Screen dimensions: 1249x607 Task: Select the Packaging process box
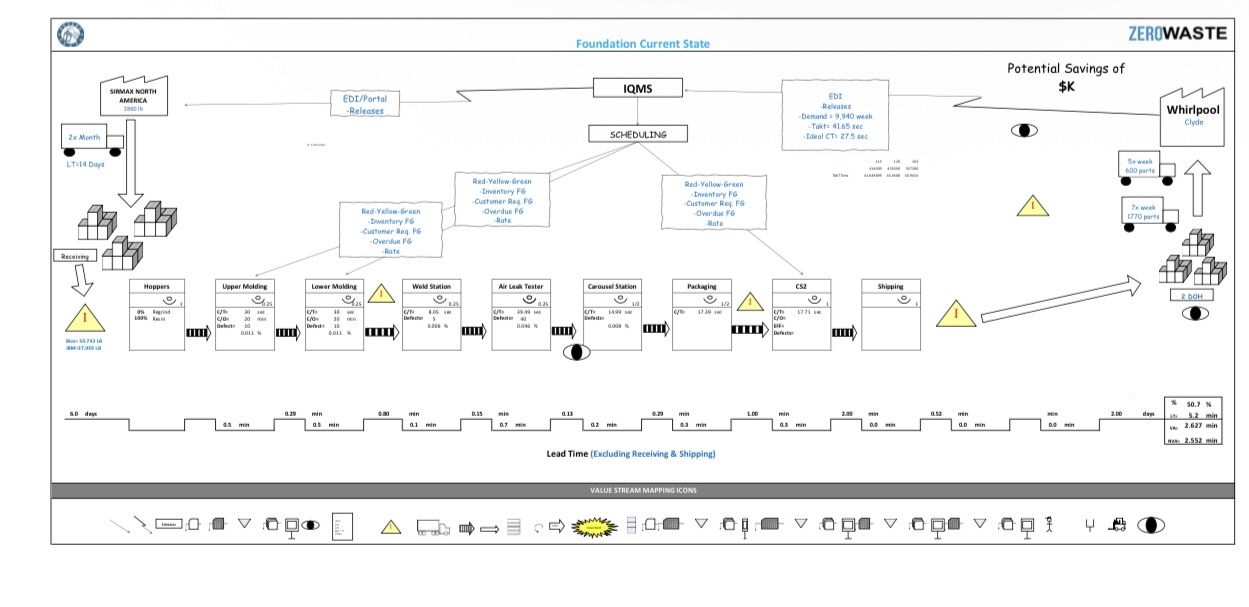click(x=701, y=315)
